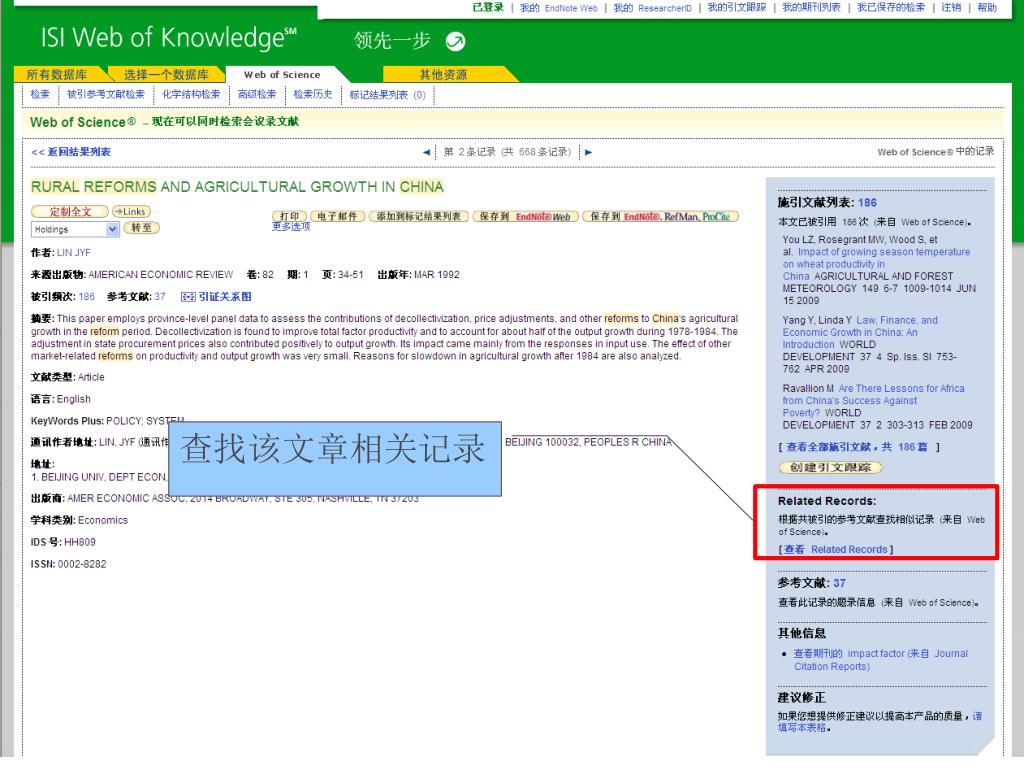Click sidebar 施引文献列表 186 link

point(867,202)
